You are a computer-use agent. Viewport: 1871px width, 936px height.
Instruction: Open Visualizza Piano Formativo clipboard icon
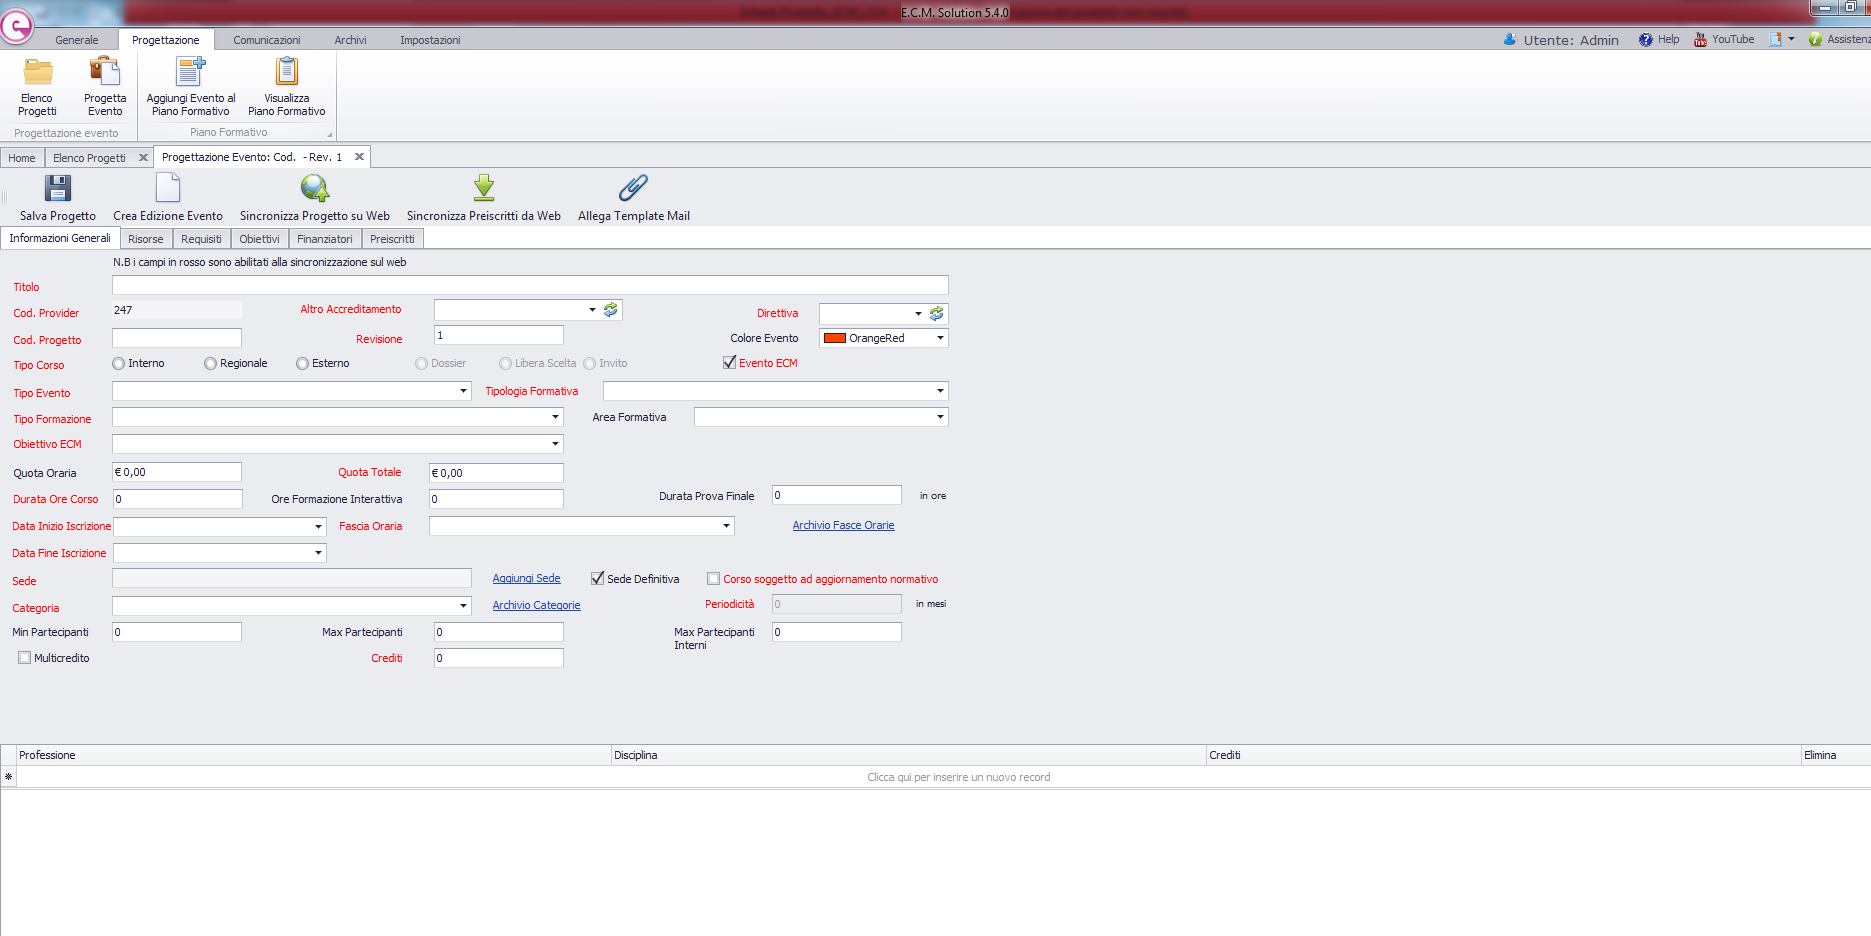coord(287,72)
